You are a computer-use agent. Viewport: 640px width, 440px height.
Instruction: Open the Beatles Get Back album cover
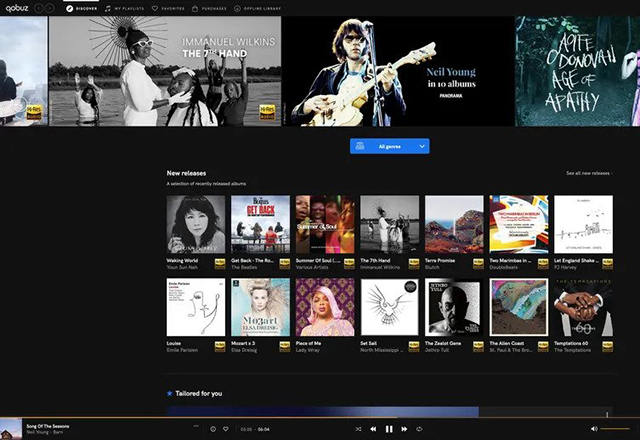tap(260, 224)
